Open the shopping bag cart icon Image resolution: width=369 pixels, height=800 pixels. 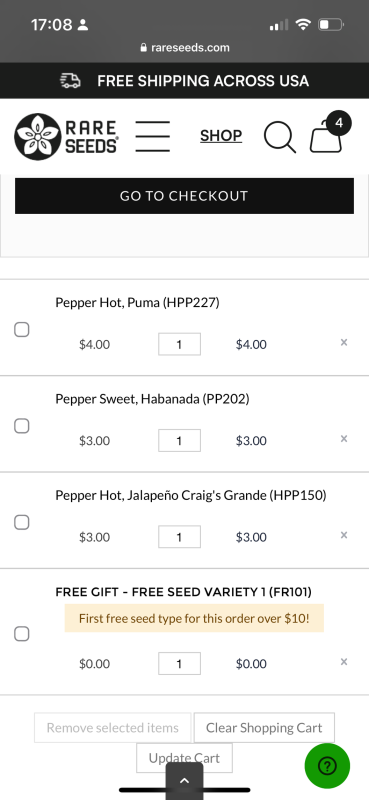327,135
